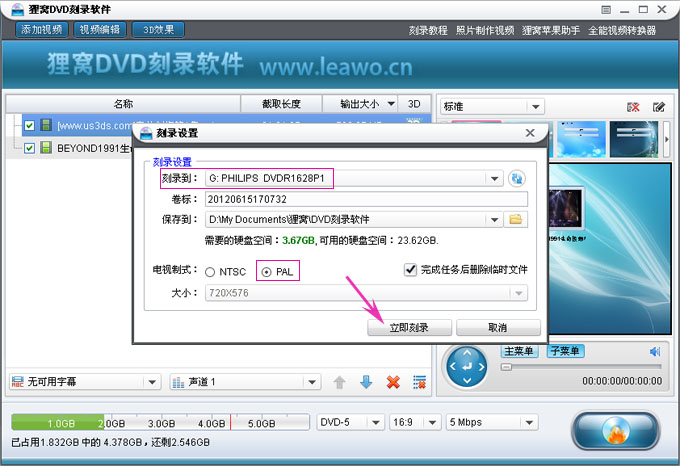This screenshot has width=680, height=466.
Task: Open the 声道 1 audio dropdown
Action: click(x=312, y=382)
